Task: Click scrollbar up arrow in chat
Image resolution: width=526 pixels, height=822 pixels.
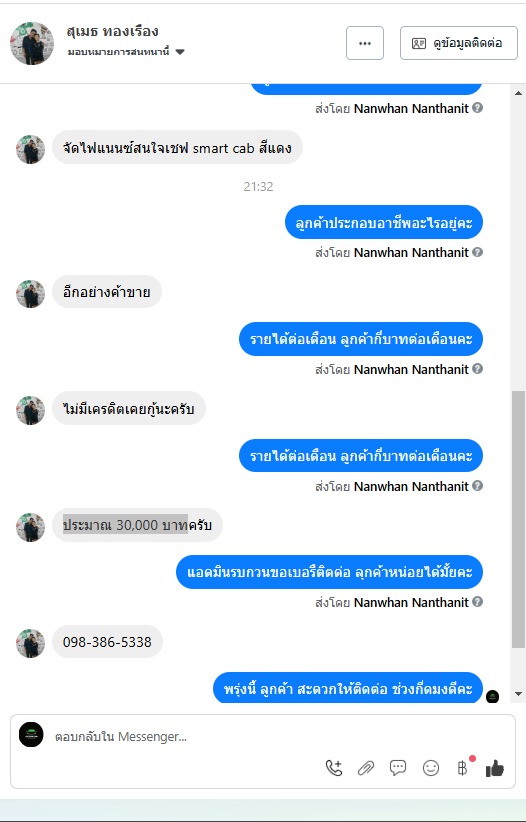Action: [518, 93]
